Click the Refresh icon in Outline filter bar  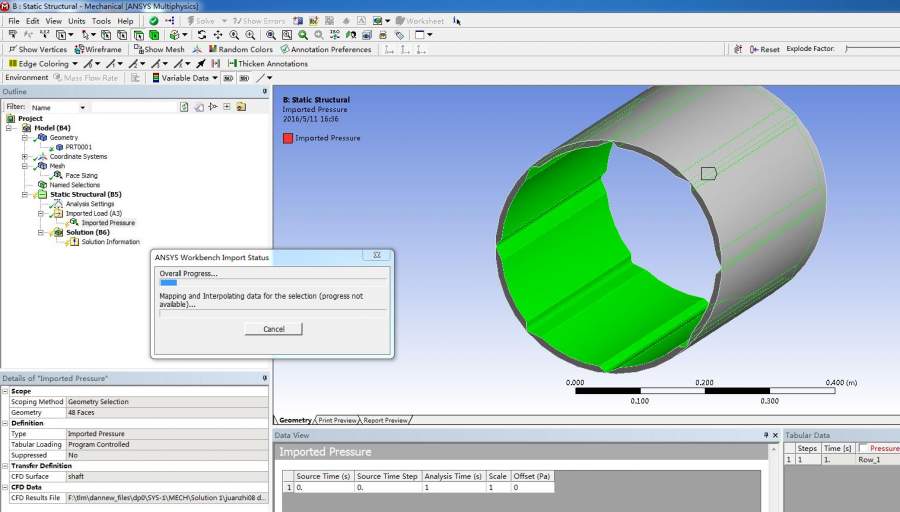pos(184,107)
